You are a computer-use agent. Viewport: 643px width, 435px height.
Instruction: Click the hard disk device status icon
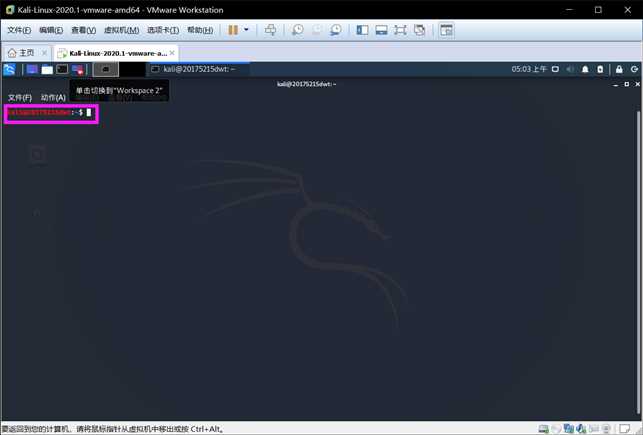(x=543, y=429)
